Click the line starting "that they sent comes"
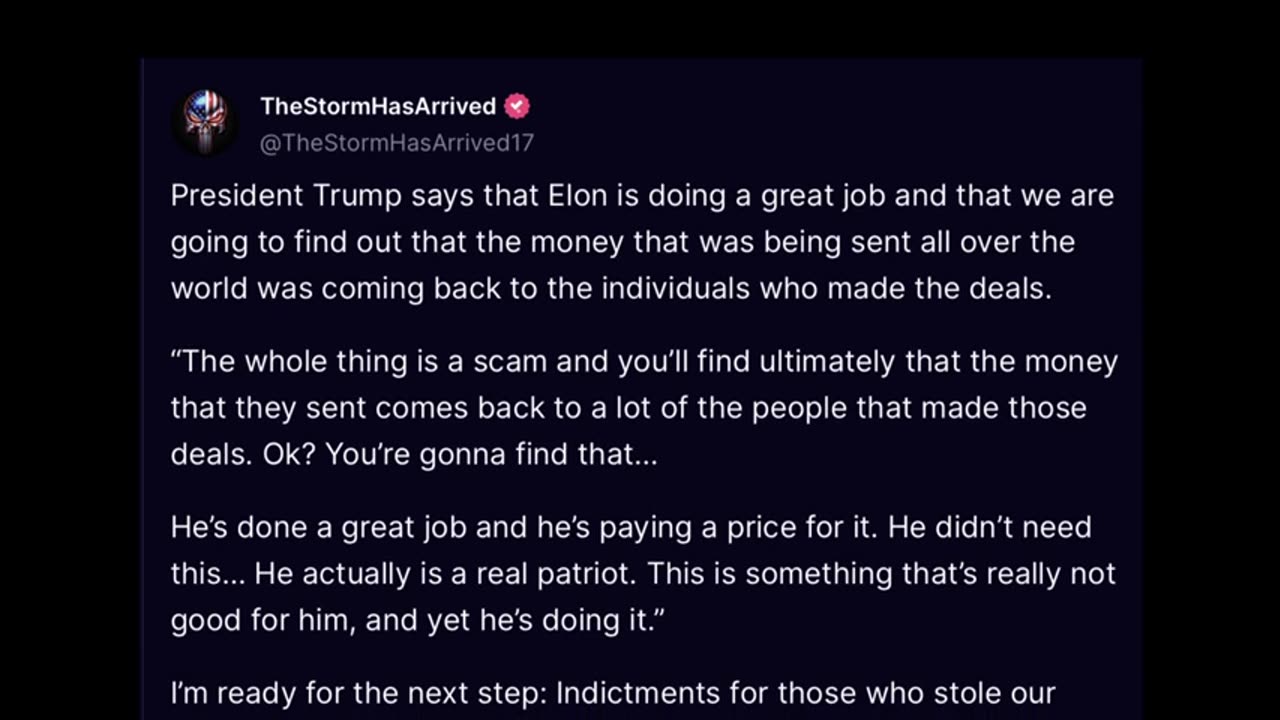The height and width of the screenshot is (720, 1280). click(628, 408)
